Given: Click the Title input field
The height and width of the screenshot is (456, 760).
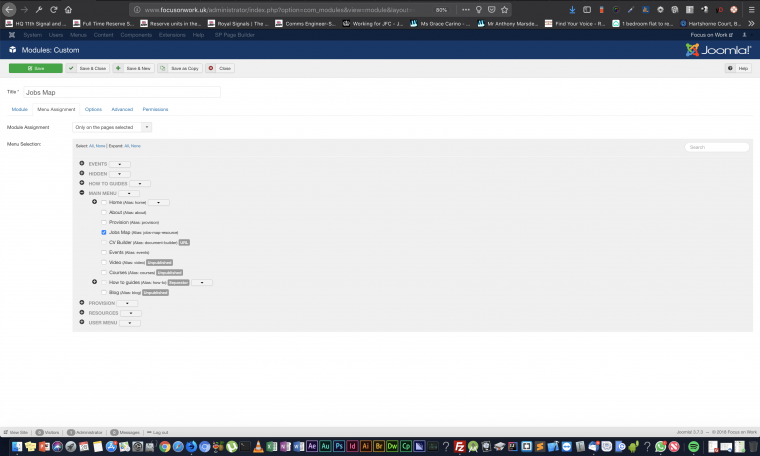Looking at the screenshot, I should point(122,92).
